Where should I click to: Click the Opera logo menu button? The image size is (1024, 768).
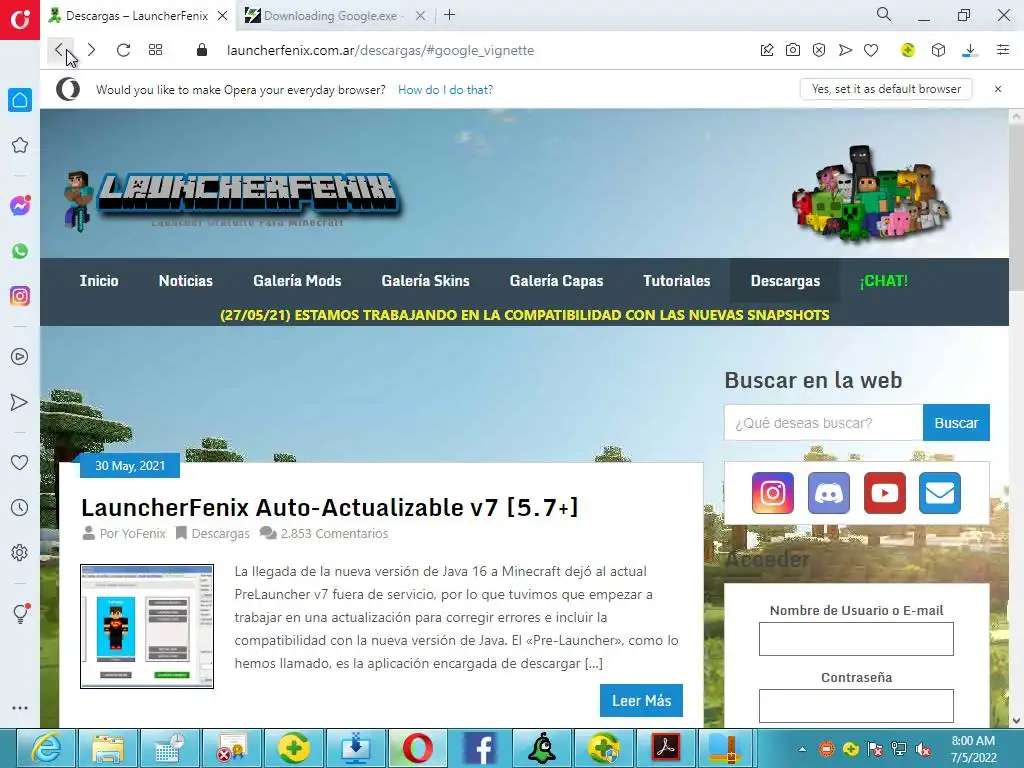[x=20, y=20]
